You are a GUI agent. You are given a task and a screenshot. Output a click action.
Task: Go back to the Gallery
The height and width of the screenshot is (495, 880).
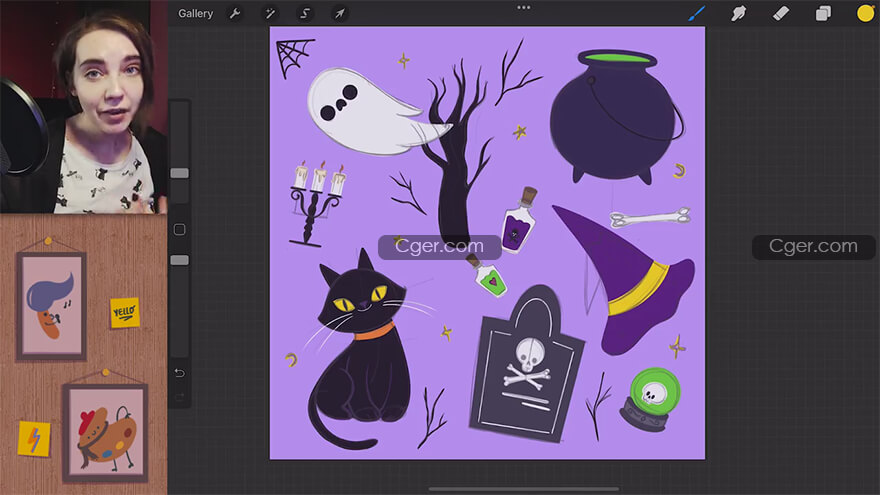(195, 14)
